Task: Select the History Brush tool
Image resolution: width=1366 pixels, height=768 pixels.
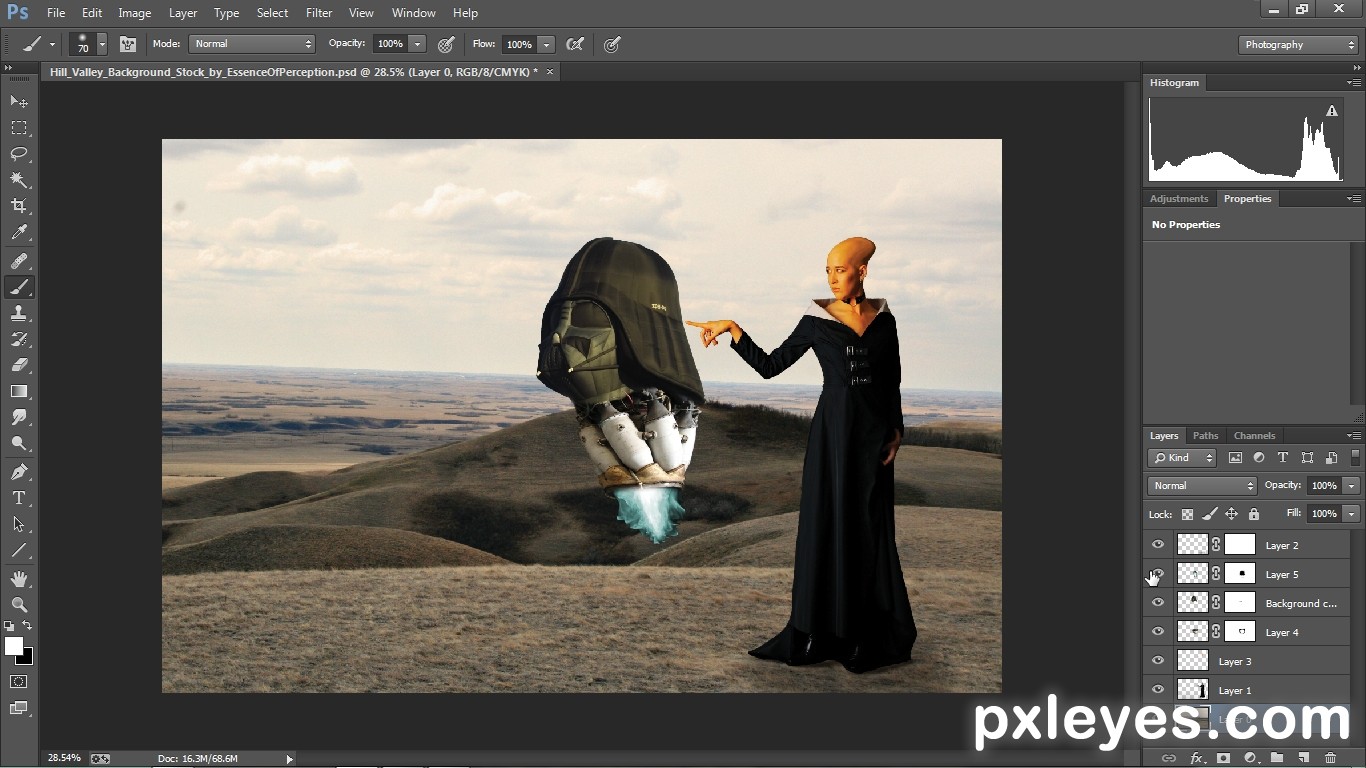Action: coord(19,339)
